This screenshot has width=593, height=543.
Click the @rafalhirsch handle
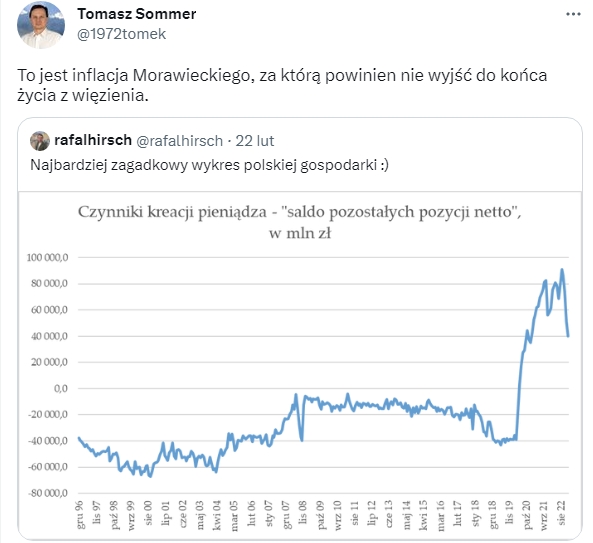click(x=179, y=141)
